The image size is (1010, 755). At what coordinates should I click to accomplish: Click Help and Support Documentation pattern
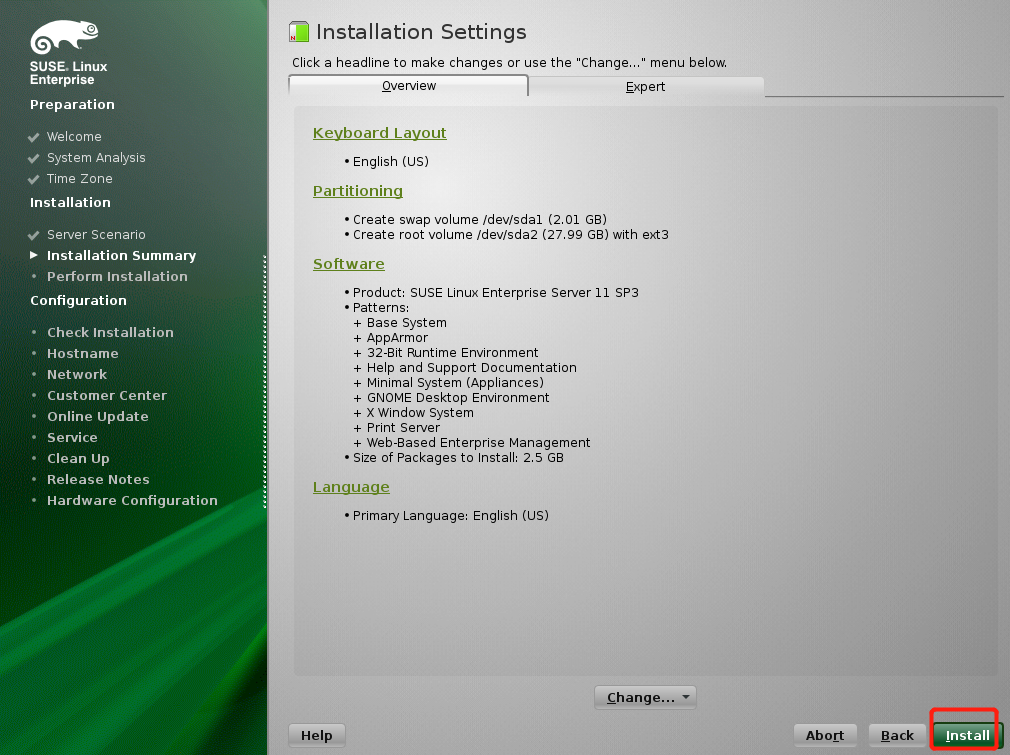click(472, 368)
